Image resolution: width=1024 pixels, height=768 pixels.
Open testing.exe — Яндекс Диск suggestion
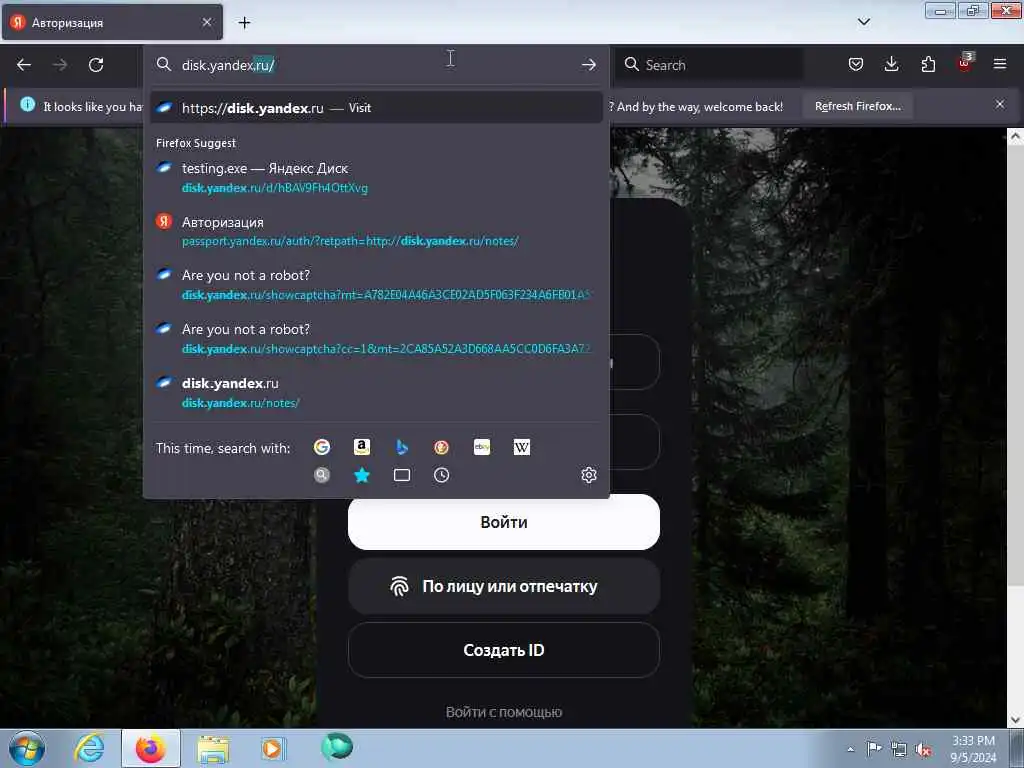click(x=376, y=178)
